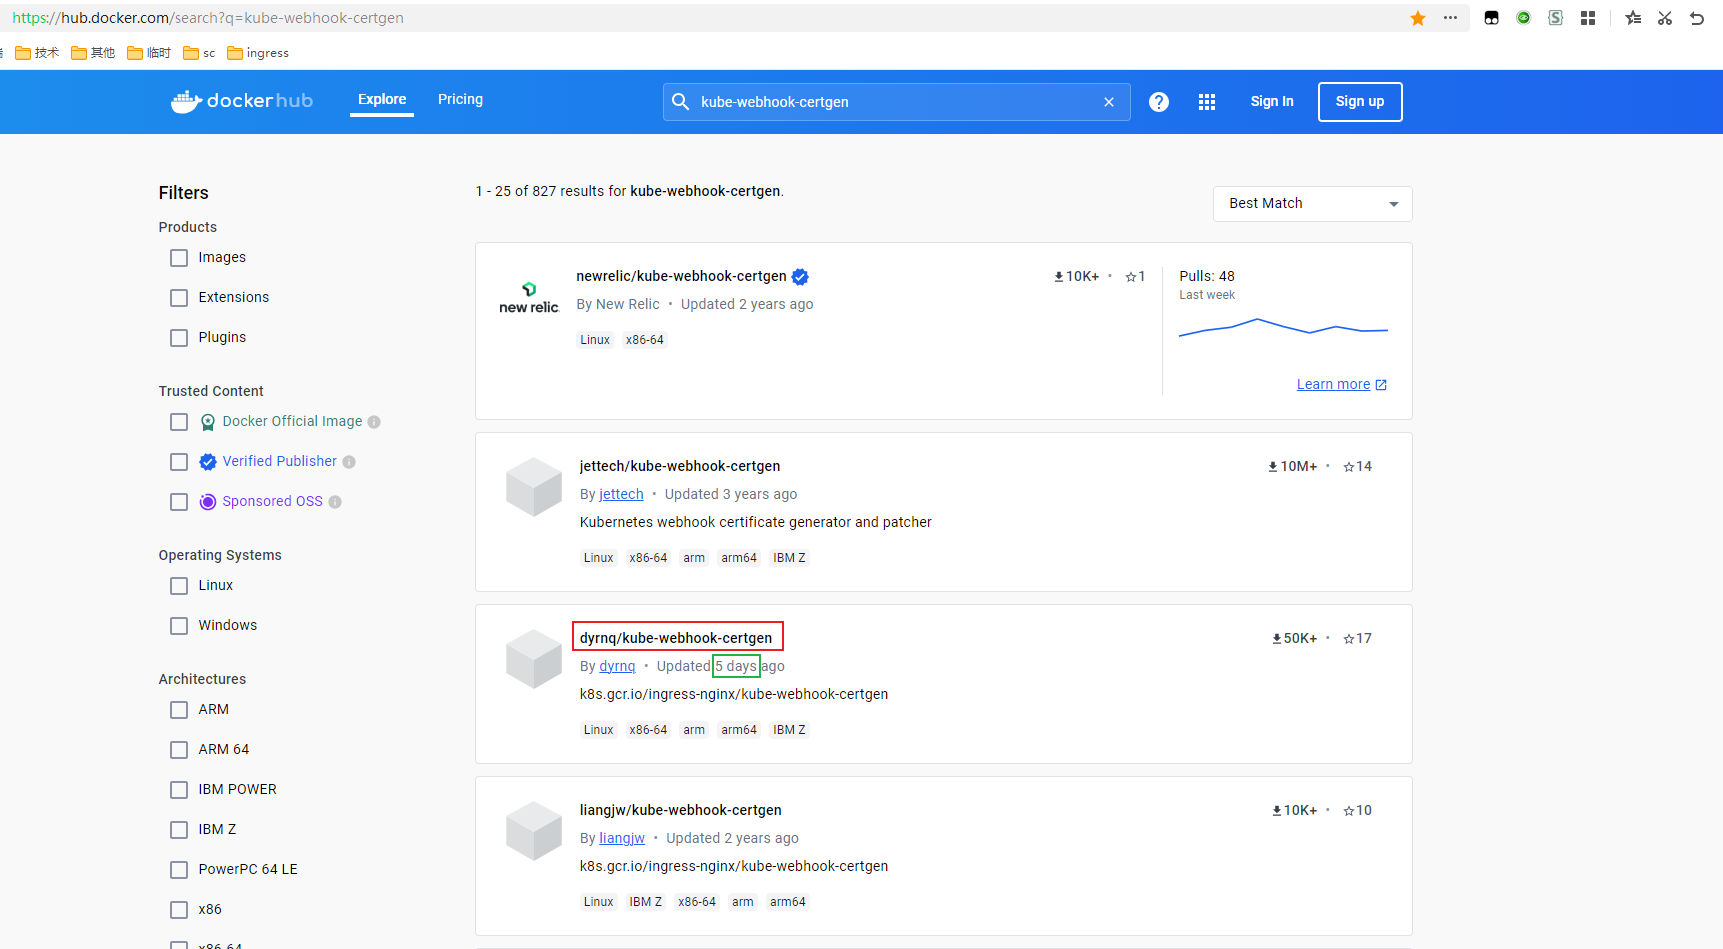1723x949 pixels.
Task: Tick the Windows operating system checkbox
Action: (x=179, y=626)
